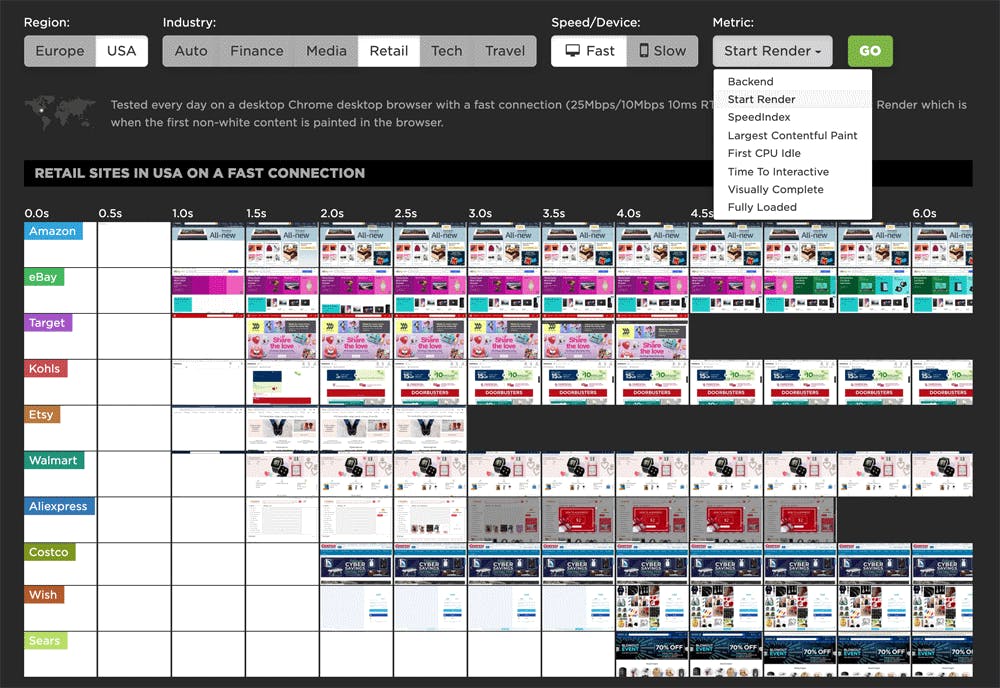Switch industry to Auto

pyautogui.click(x=191, y=51)
